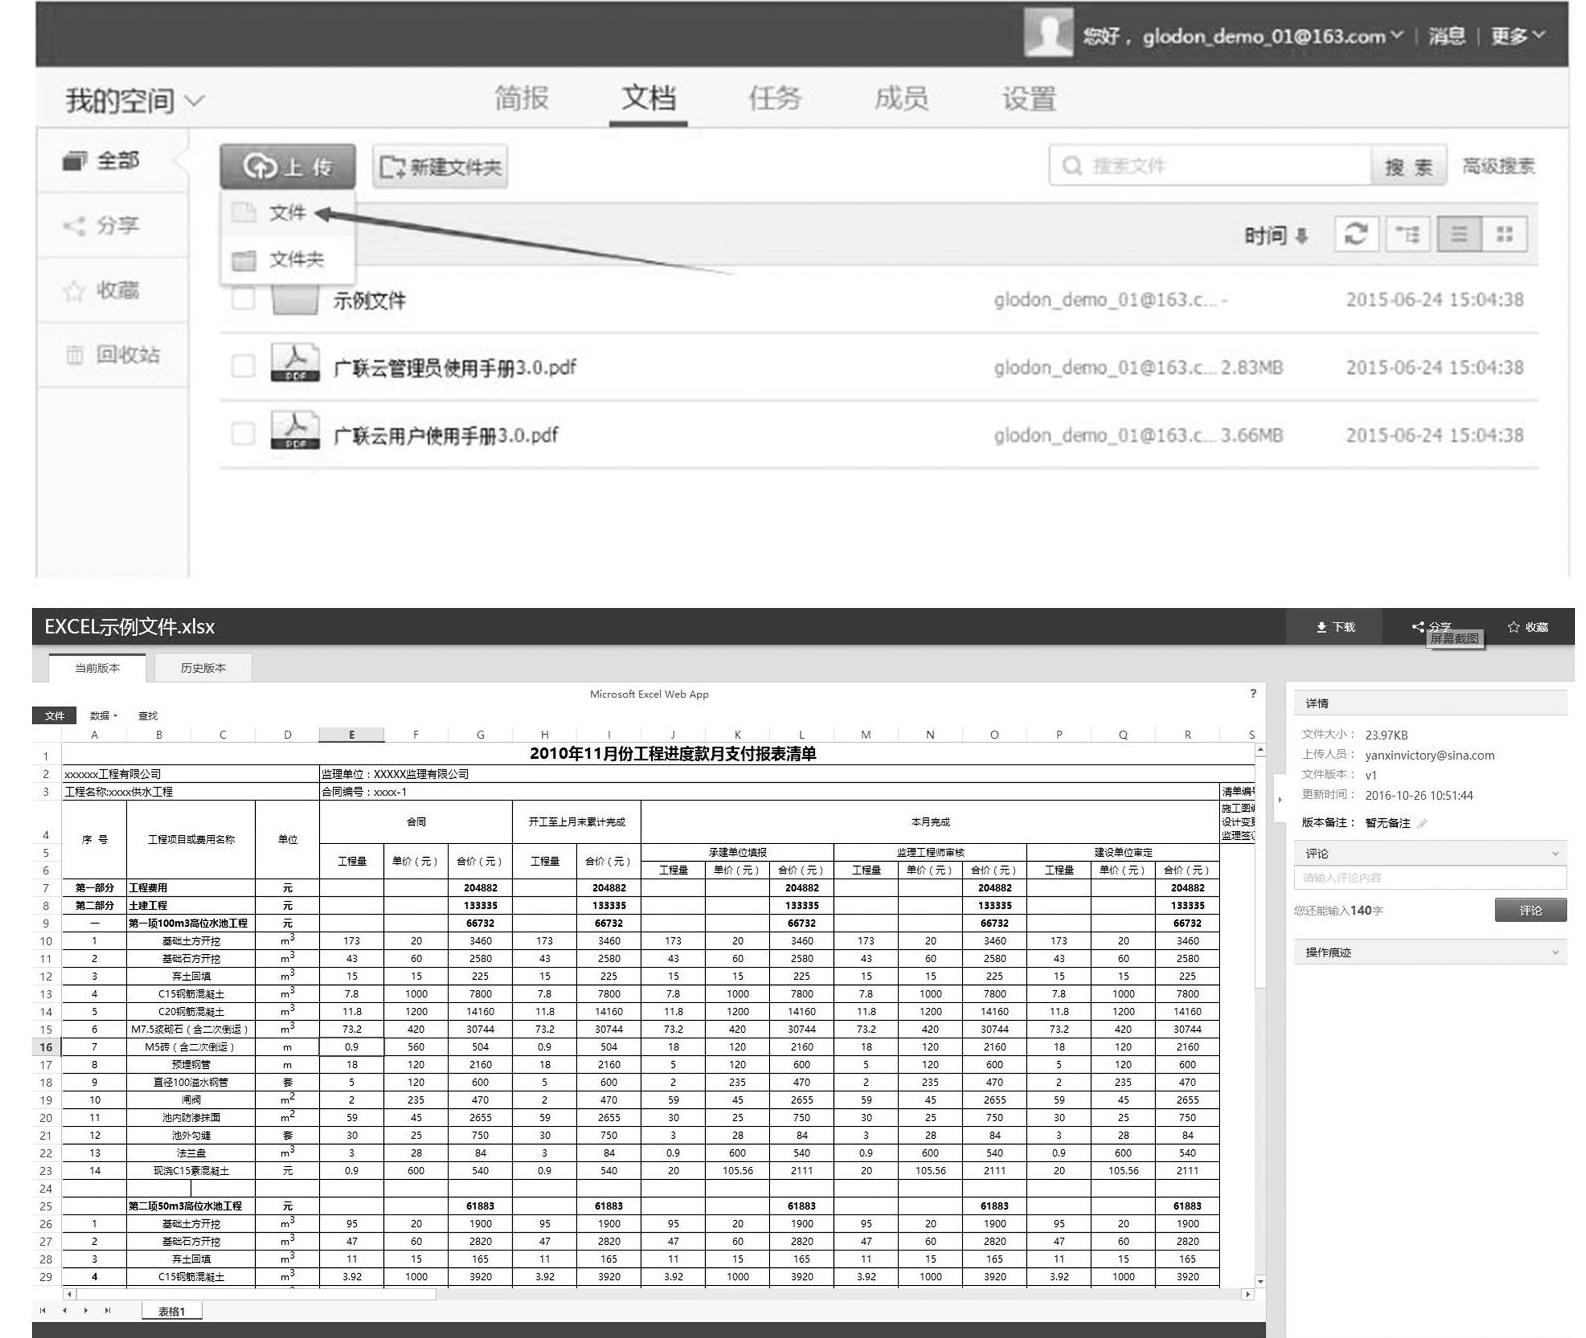Open 分享 in the sidebar
The image size is (1586, 1338).
pyautogui.click(x=112, y=225)
